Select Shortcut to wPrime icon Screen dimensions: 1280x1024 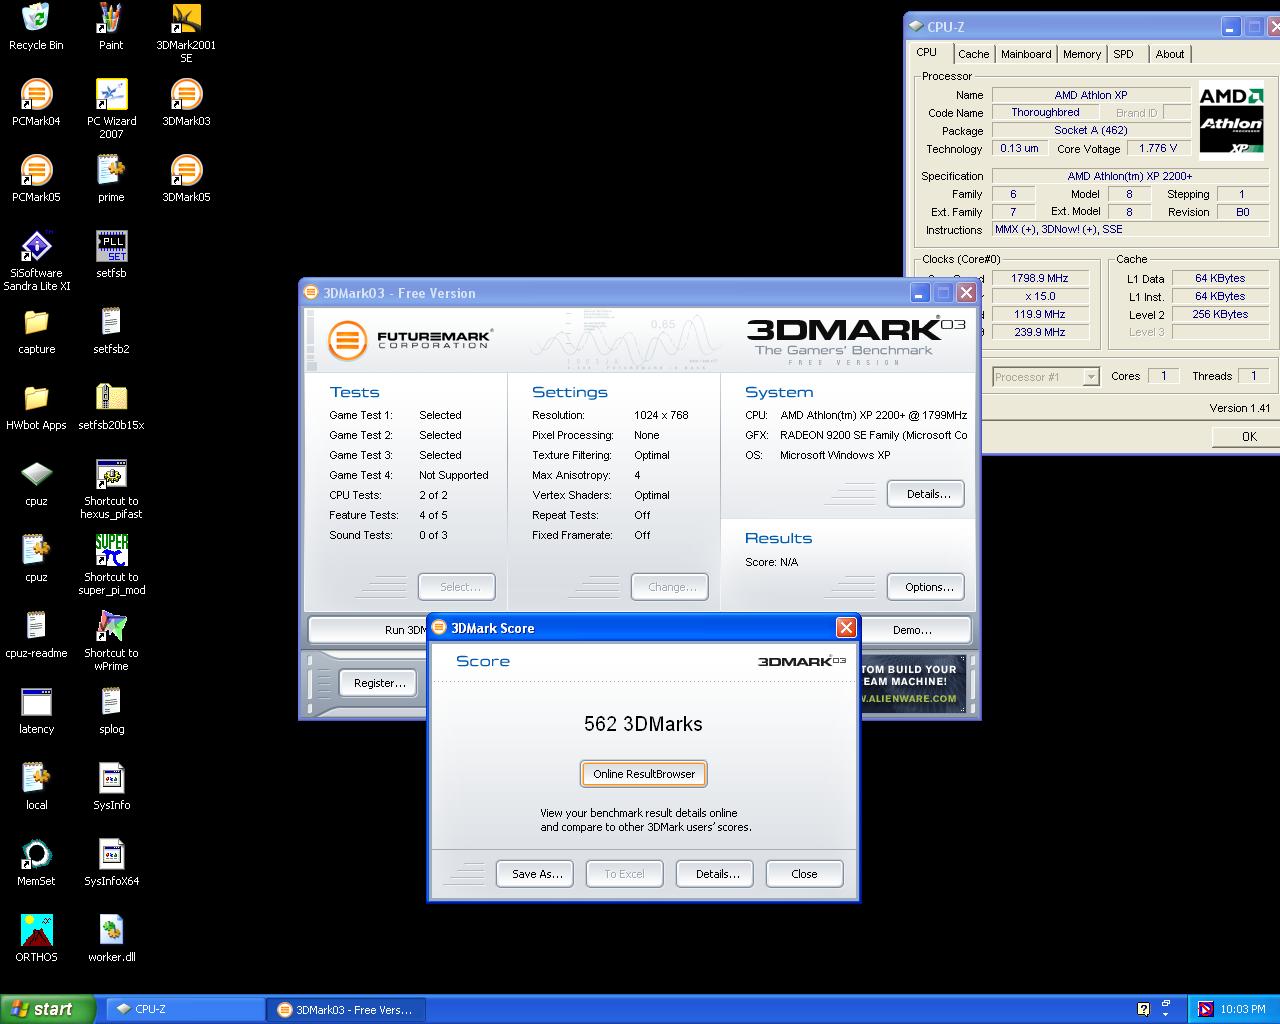(111, 641)
